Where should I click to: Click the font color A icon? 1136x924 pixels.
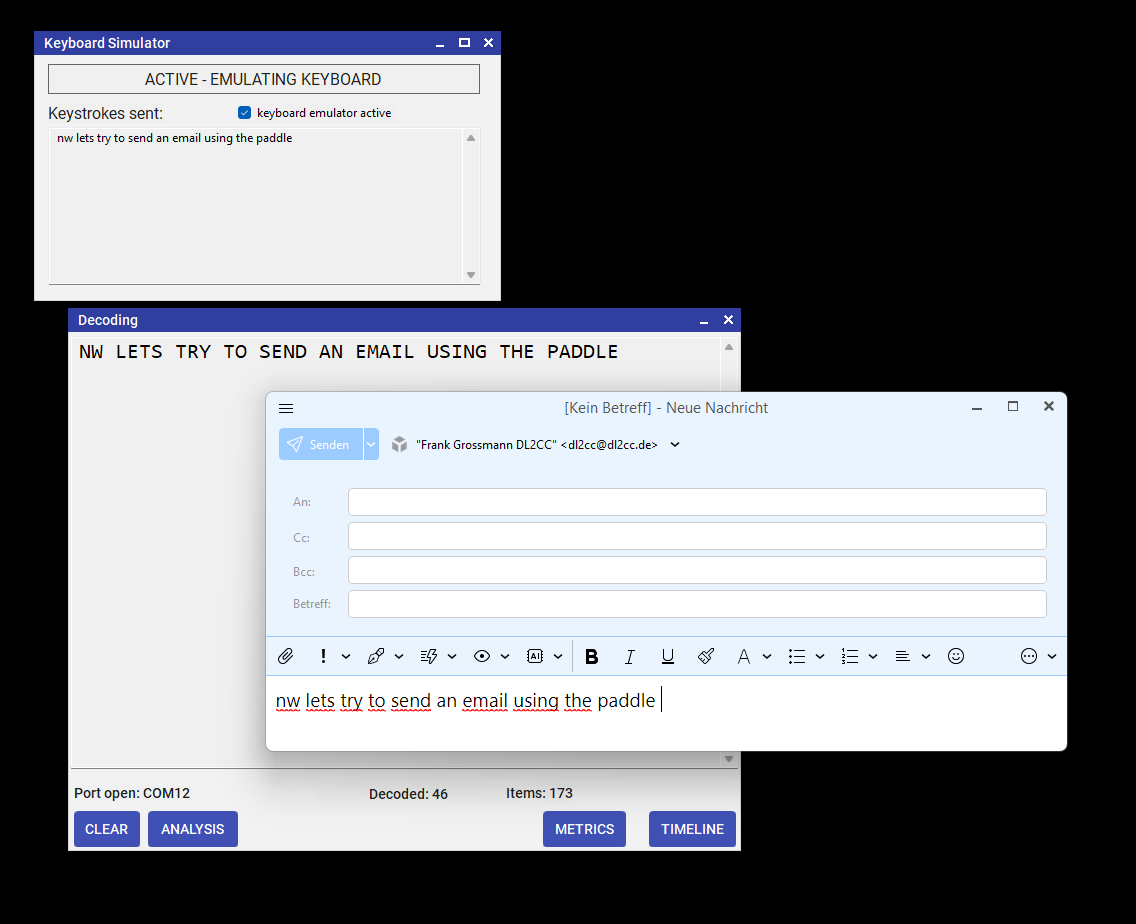click(x=743, y=657)
